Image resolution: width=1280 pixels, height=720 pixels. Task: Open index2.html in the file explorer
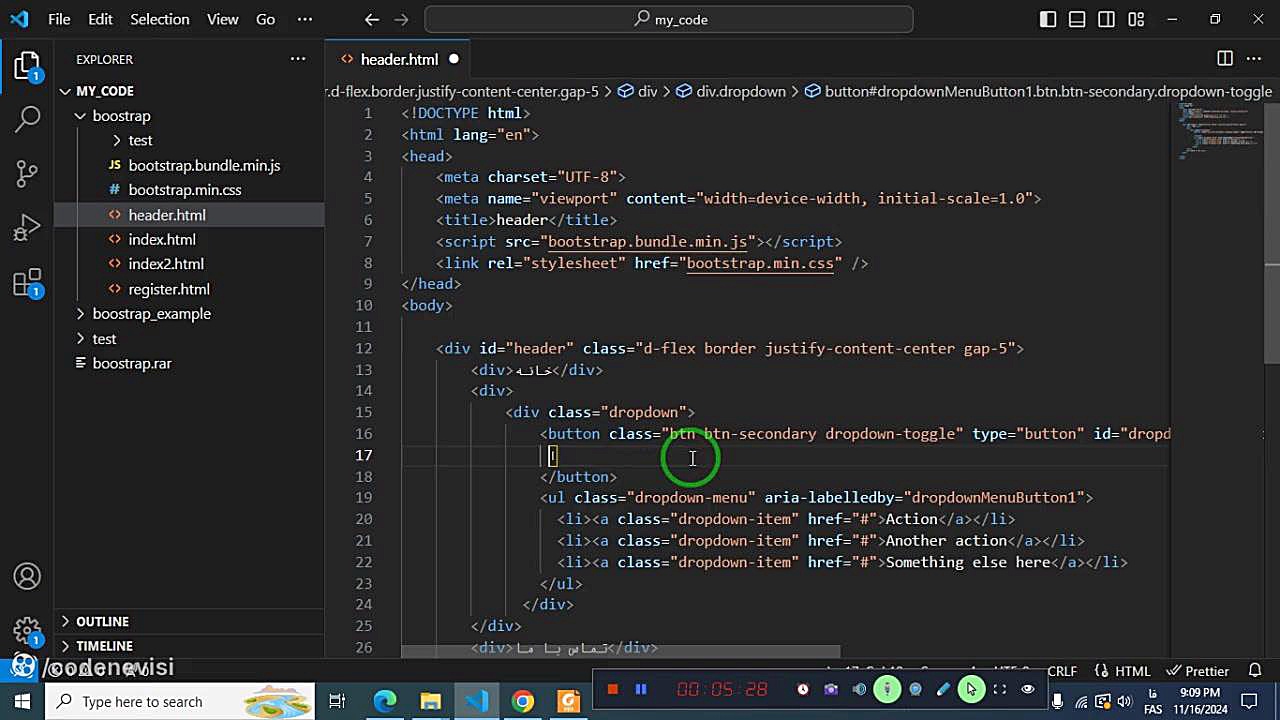coord(166,264)
